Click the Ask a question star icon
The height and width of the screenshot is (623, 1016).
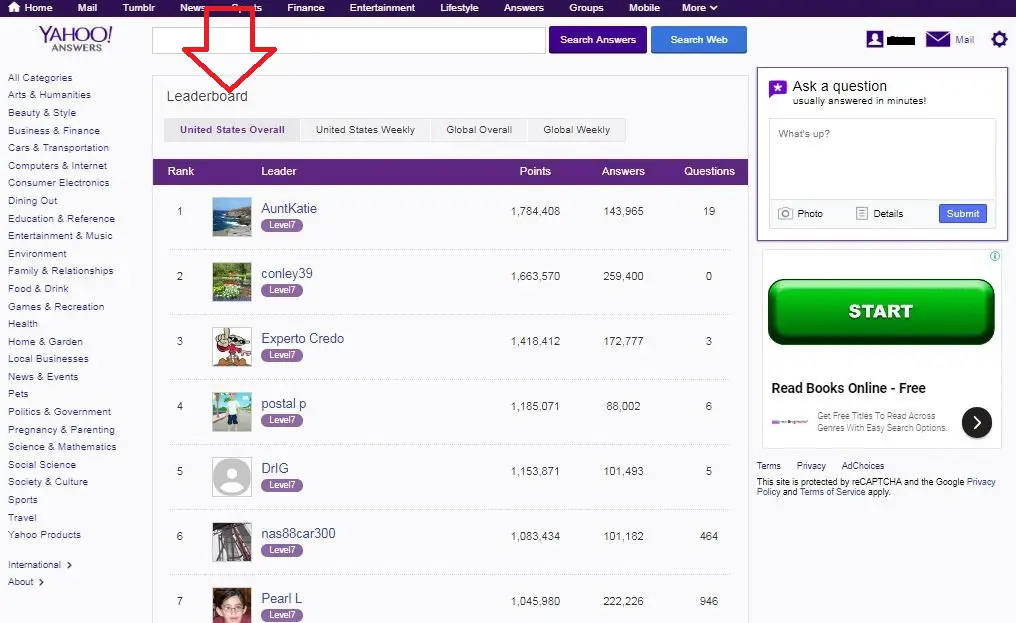pos(778,89)
